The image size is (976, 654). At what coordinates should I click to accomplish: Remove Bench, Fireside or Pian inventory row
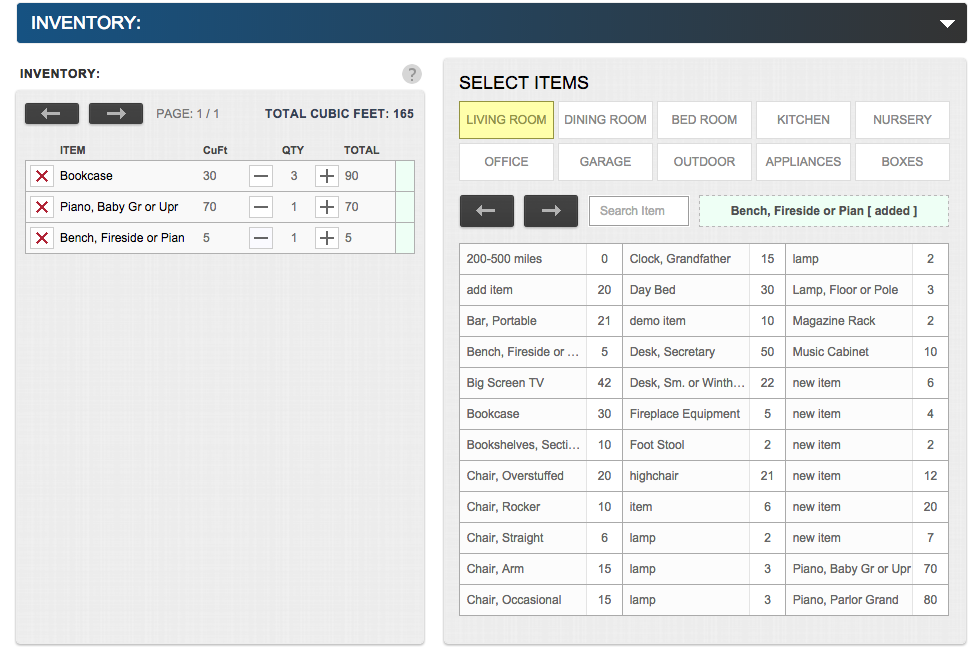point(41,238)
